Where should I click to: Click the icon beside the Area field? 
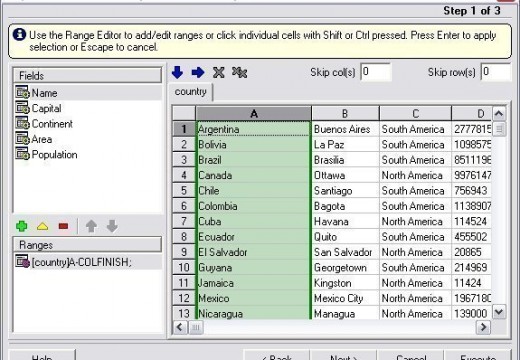click(22, 139)
